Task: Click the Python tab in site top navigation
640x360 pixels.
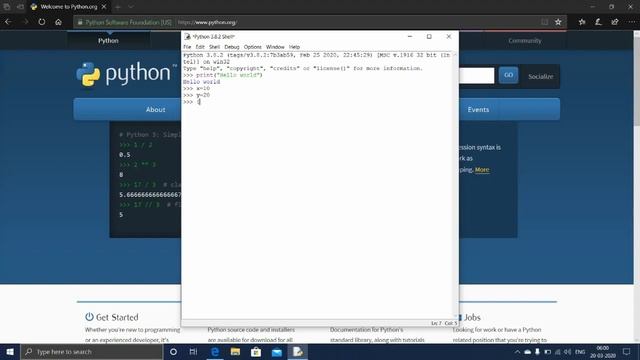Action: tap(108, 40)
